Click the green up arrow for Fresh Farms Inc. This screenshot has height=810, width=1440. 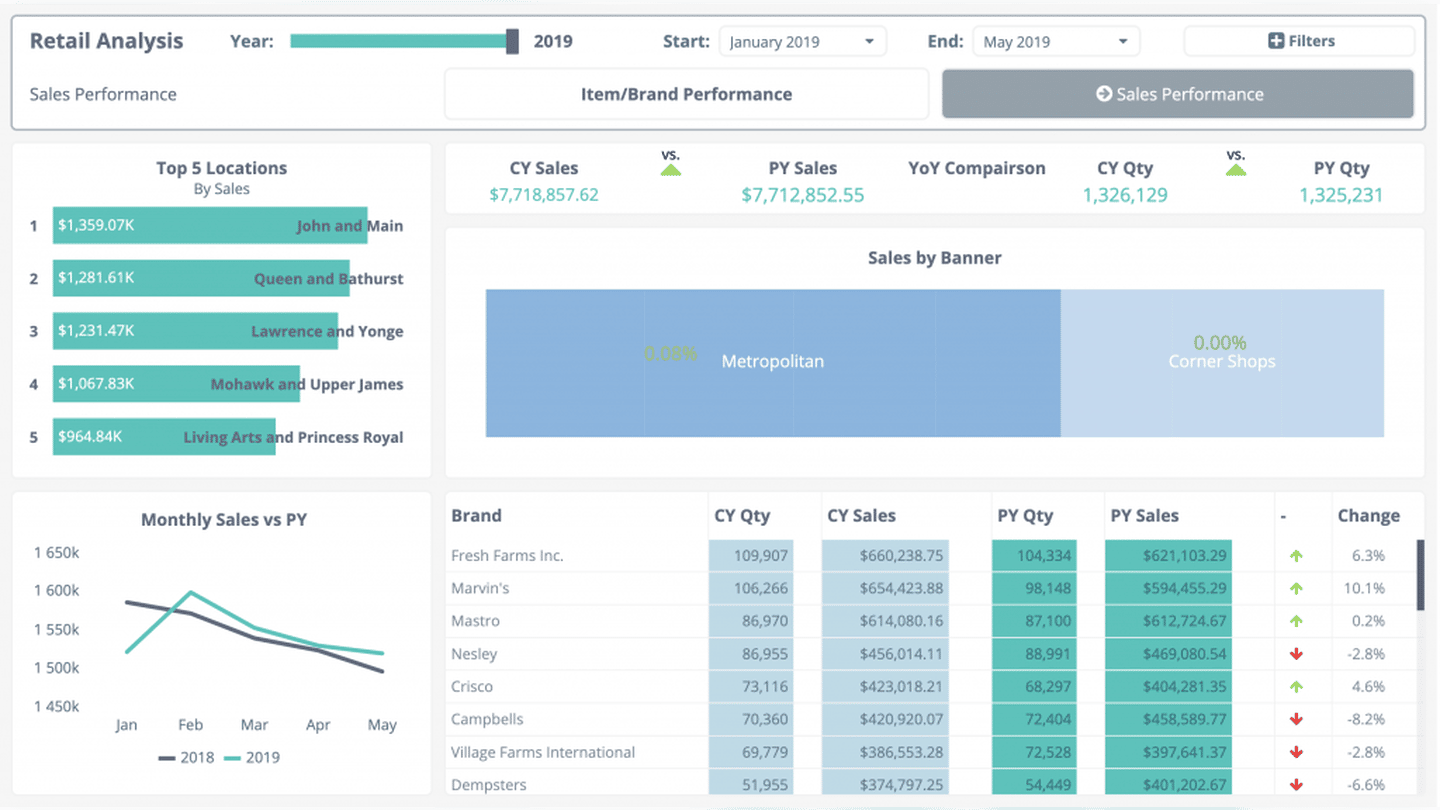tap(1296, 556)
